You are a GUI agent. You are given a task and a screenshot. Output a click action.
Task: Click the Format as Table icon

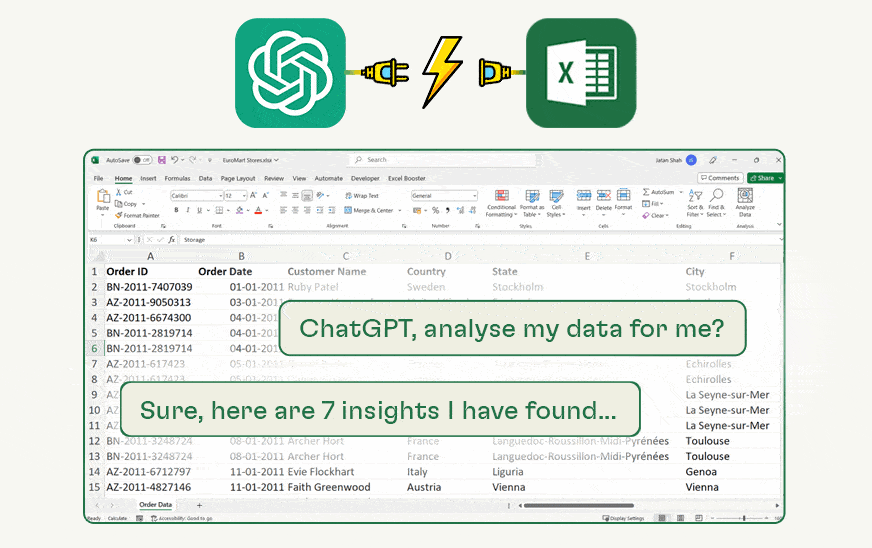click(532, 201)
